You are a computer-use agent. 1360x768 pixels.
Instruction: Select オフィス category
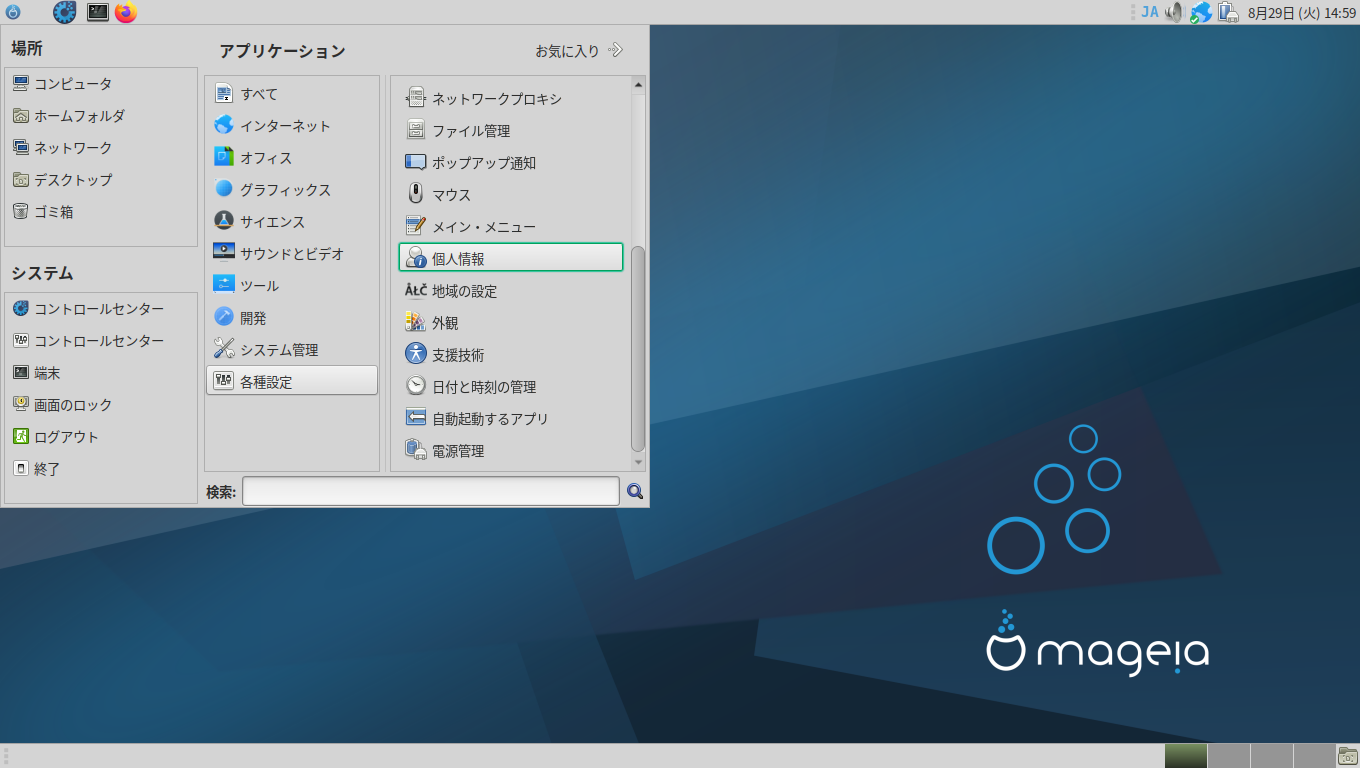click(292, 158)
